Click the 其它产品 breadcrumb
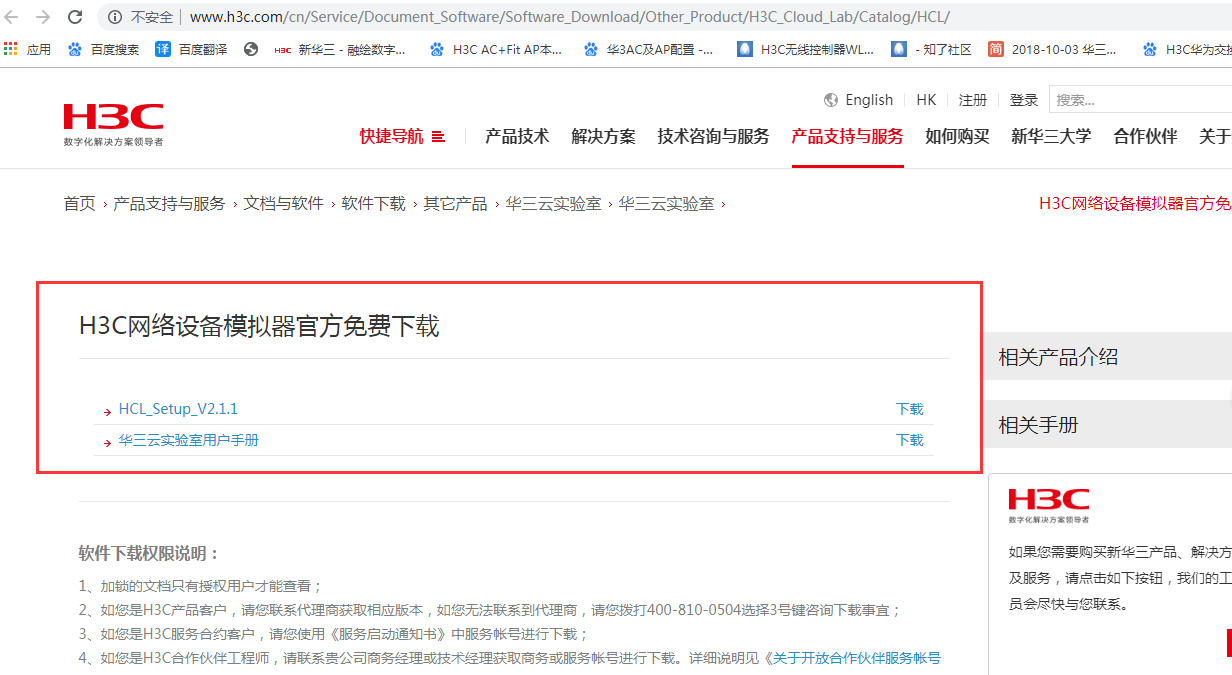The image size is (1232, 675). 455,203
